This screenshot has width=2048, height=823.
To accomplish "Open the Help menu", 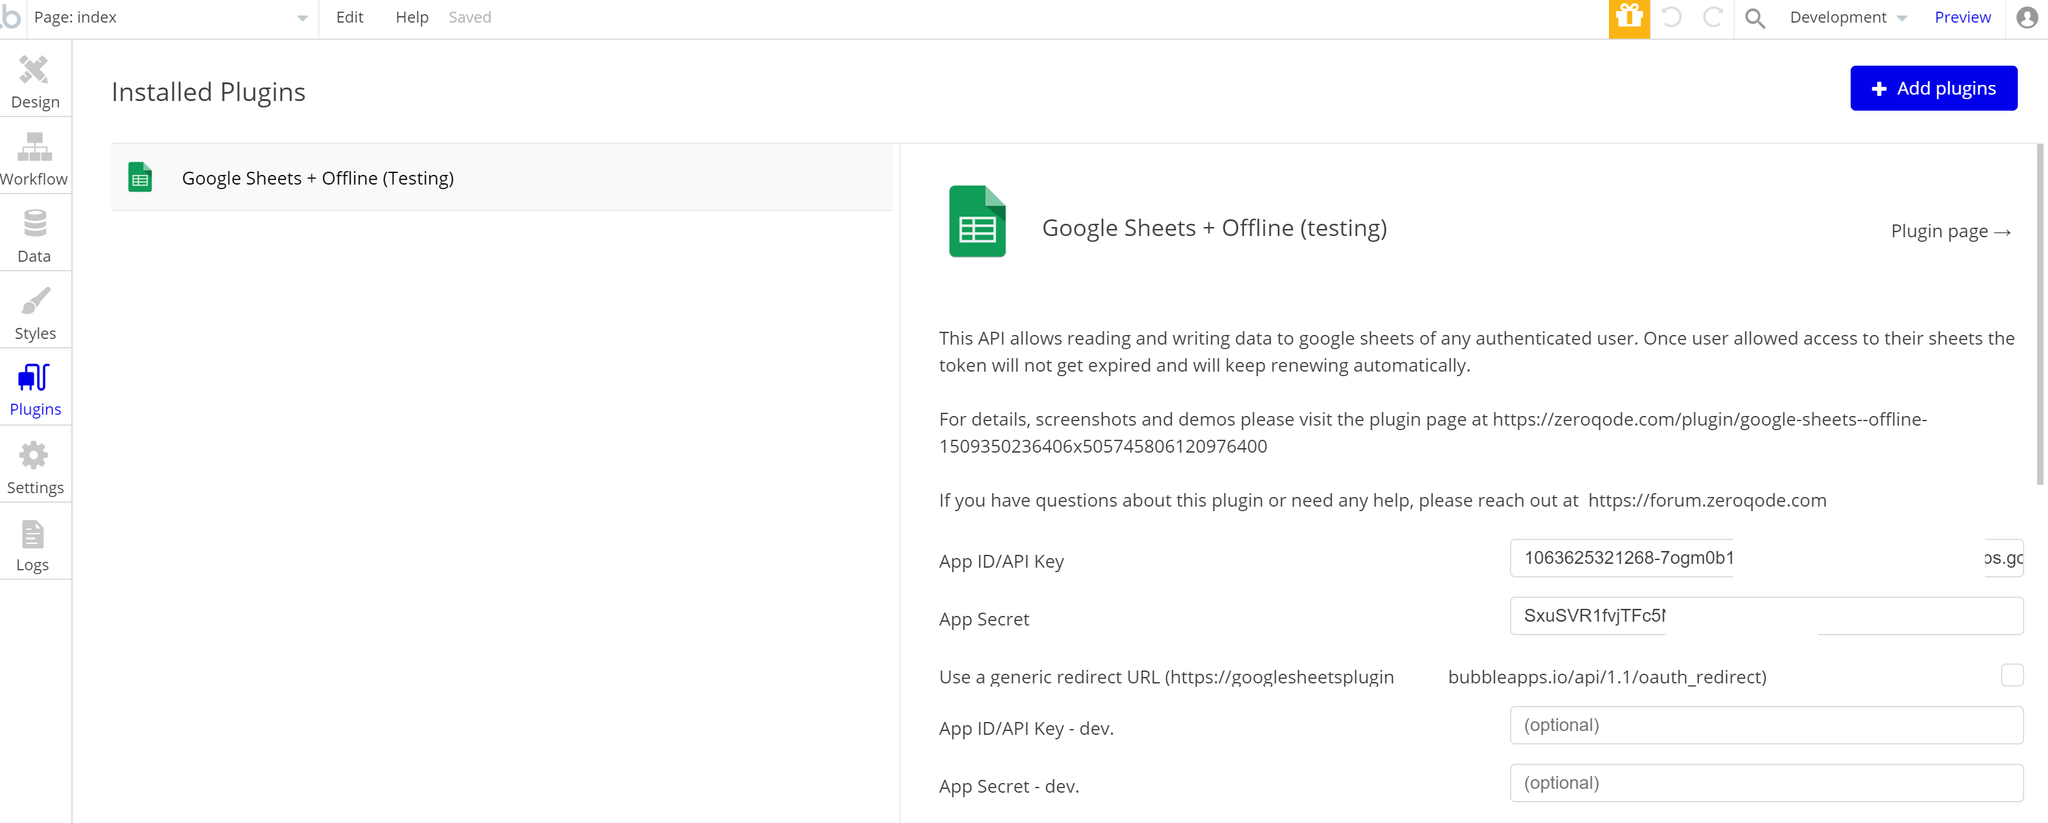I will coord(412,17).
